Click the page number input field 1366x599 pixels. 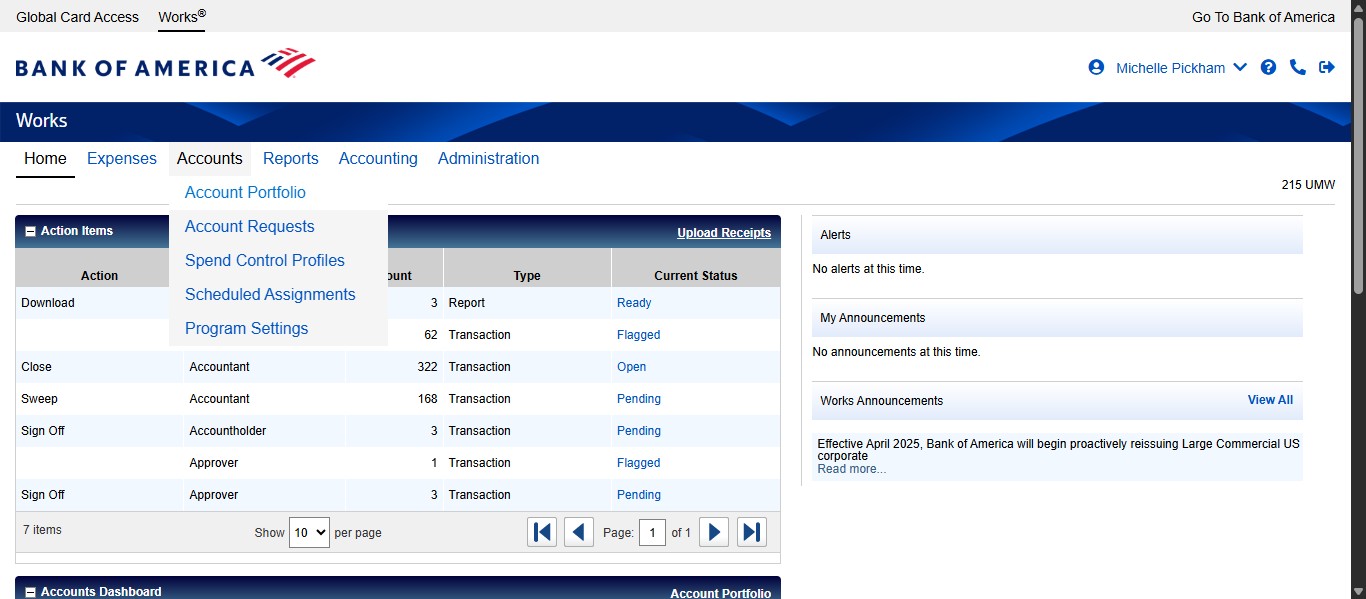click(652, 532)
